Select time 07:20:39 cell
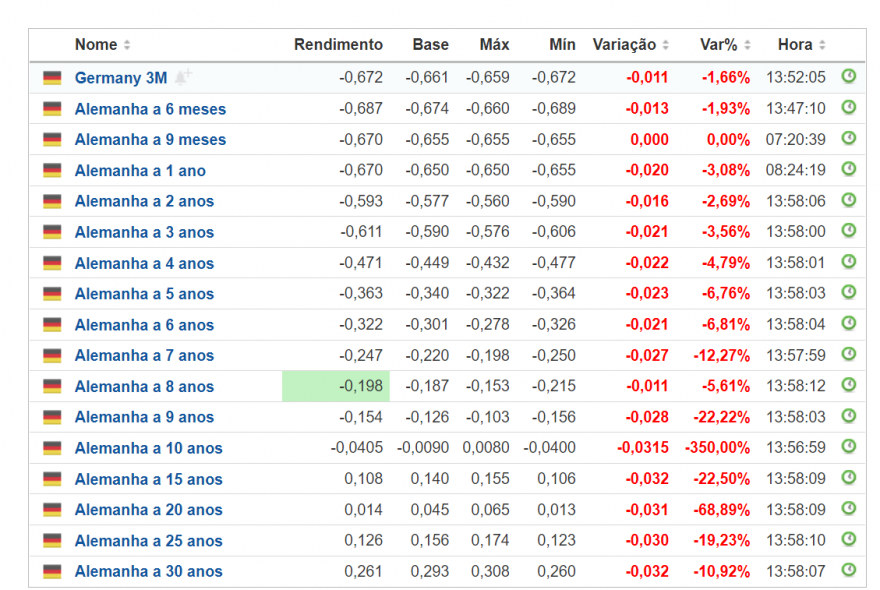The image size is (880, 590). tap(795, 139)
